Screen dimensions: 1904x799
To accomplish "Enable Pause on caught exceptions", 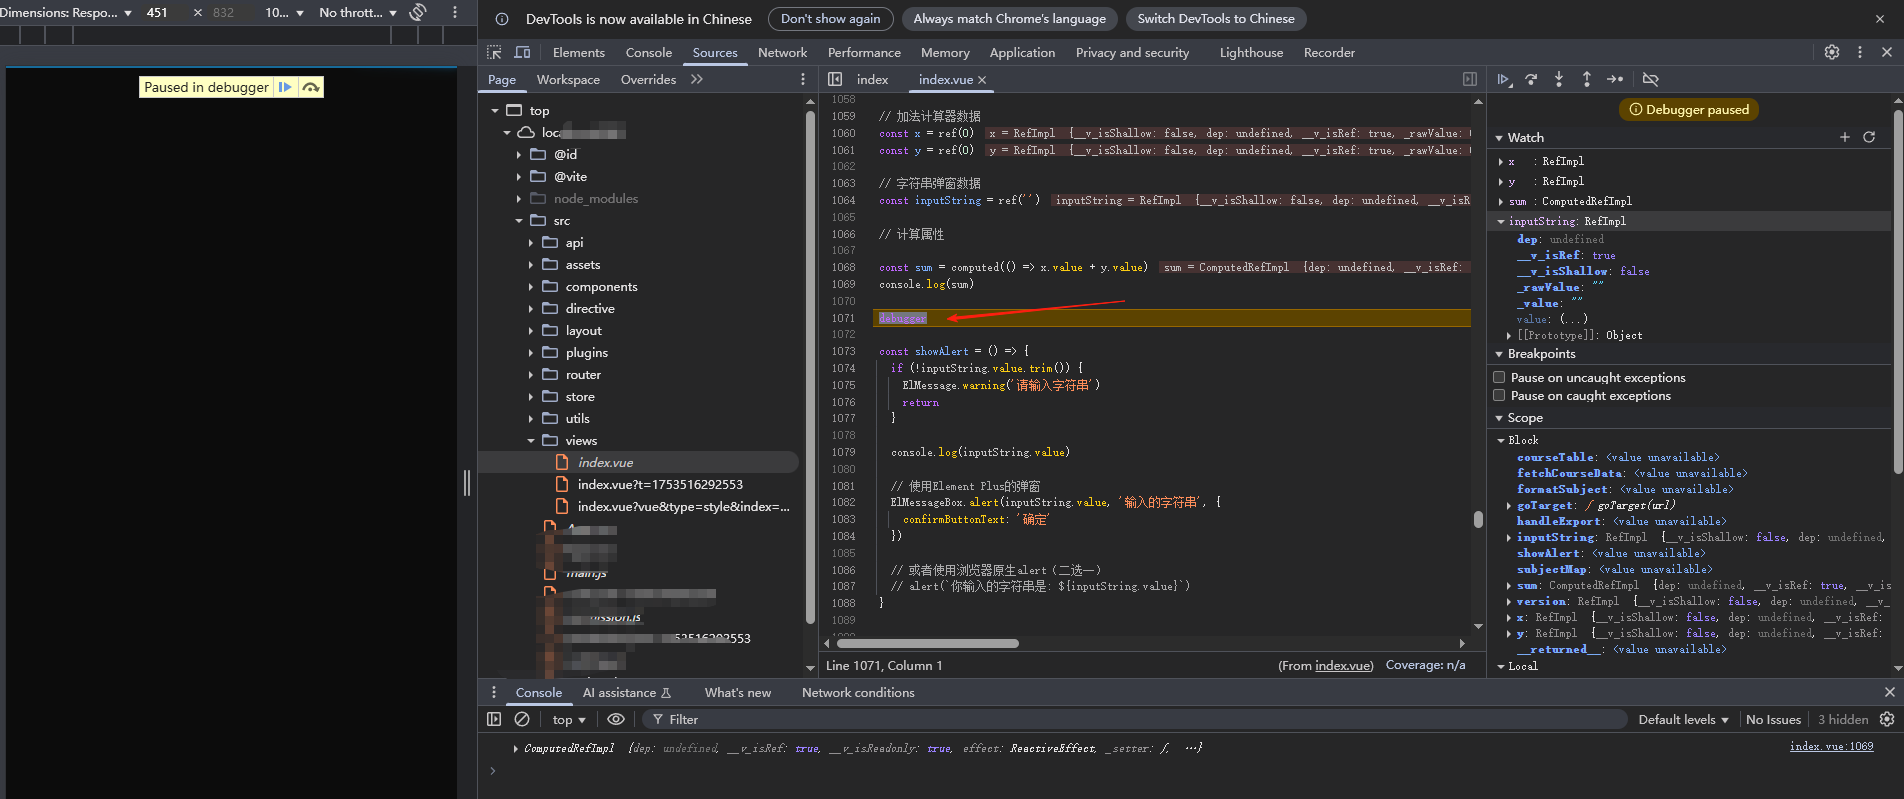I will (1499, 395).
